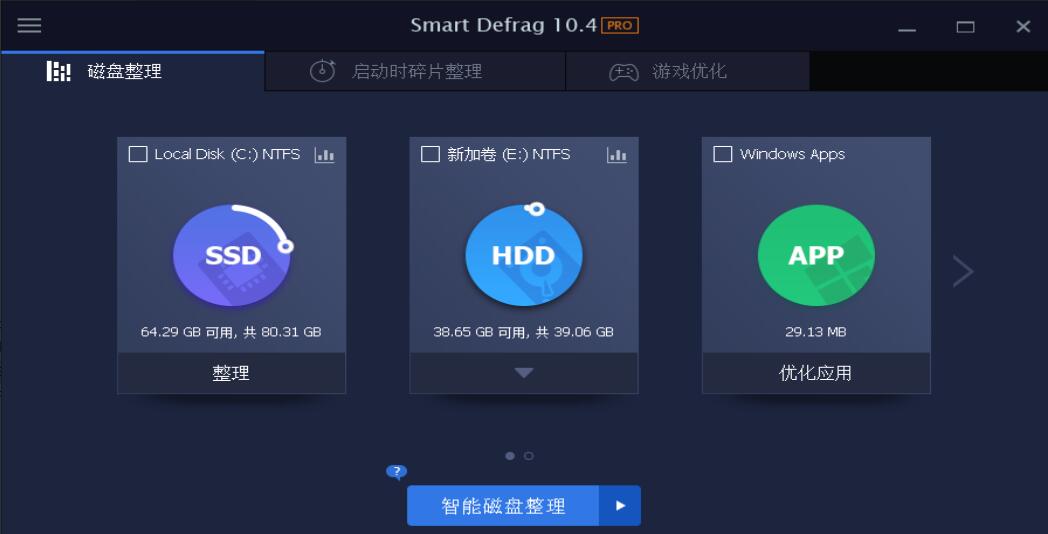Click the 优化应用 button

pos(816,373)
